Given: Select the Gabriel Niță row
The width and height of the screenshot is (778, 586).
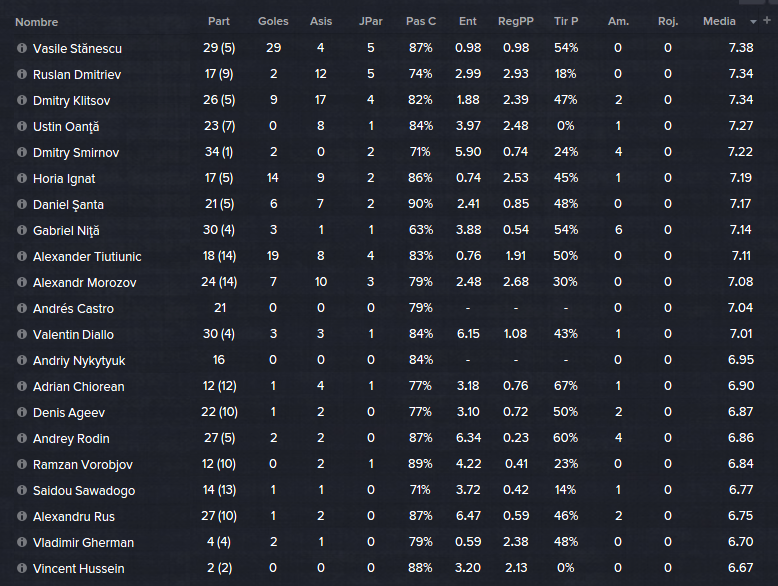Looking at the screenshot, I should (x=385, y=230).
